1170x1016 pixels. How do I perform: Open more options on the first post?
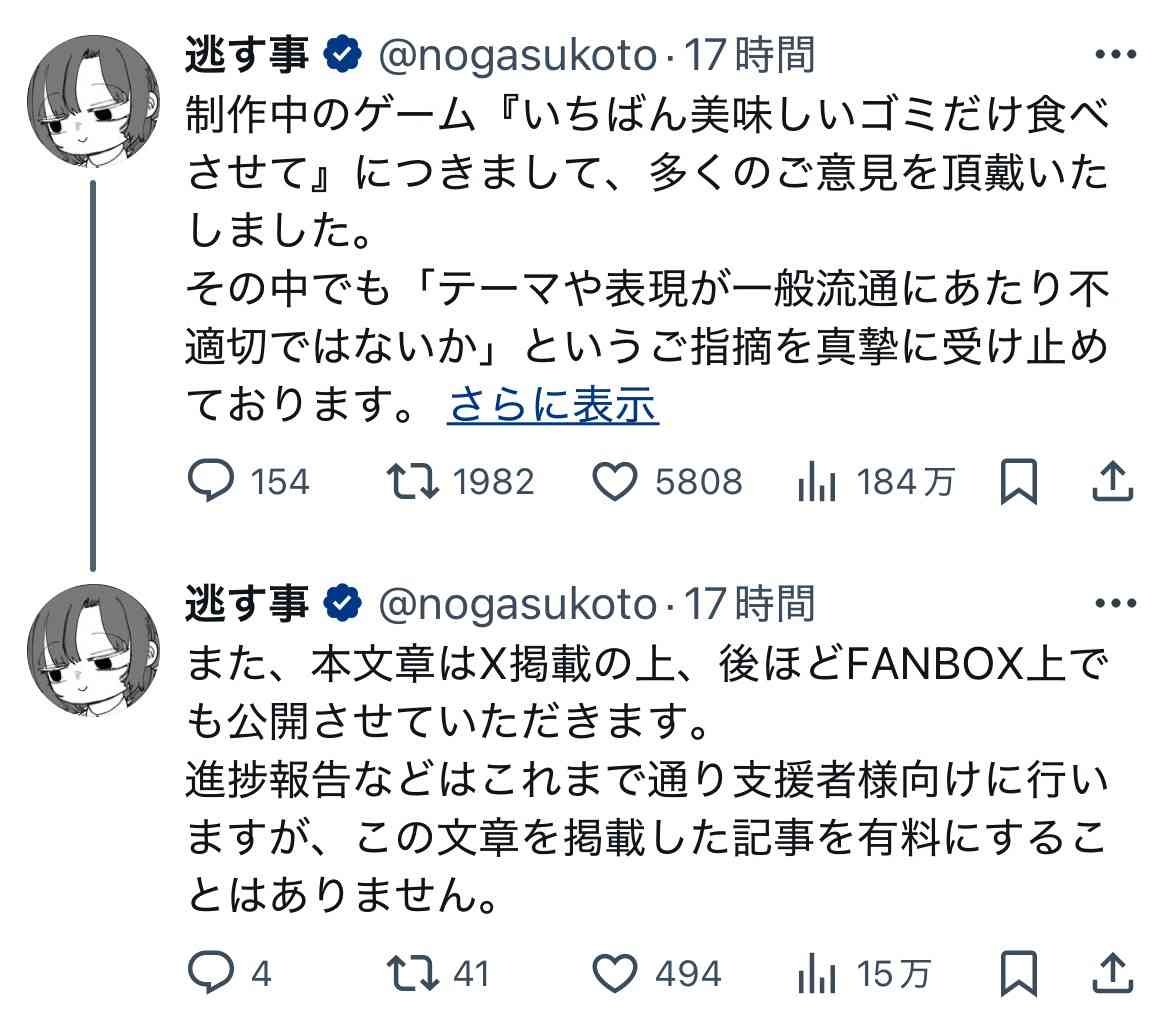point(1116,55)
